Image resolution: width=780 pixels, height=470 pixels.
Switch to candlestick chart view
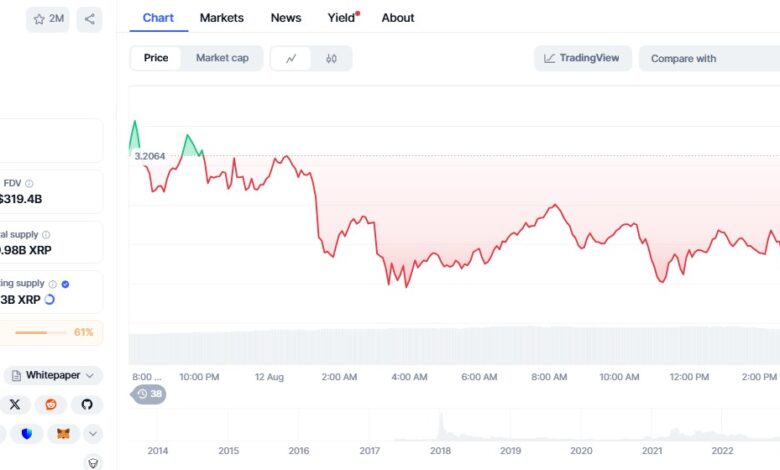click(331, 58)
